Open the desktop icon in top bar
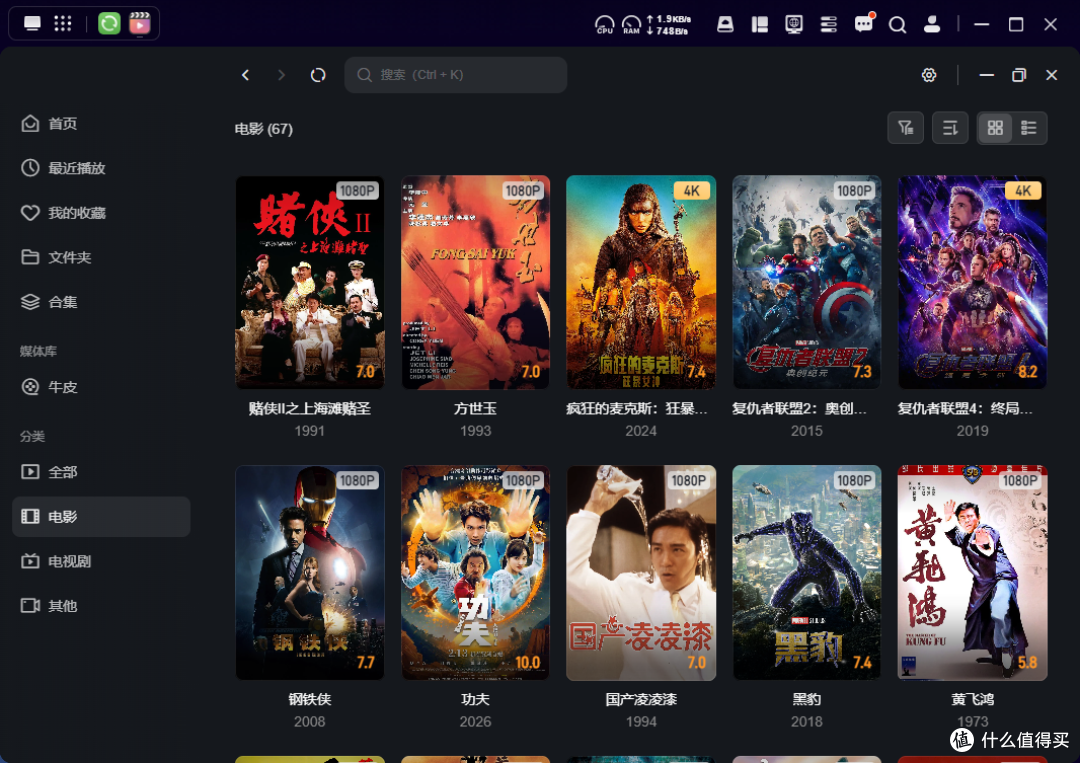 pyautogui.click(x=32, y=23)
